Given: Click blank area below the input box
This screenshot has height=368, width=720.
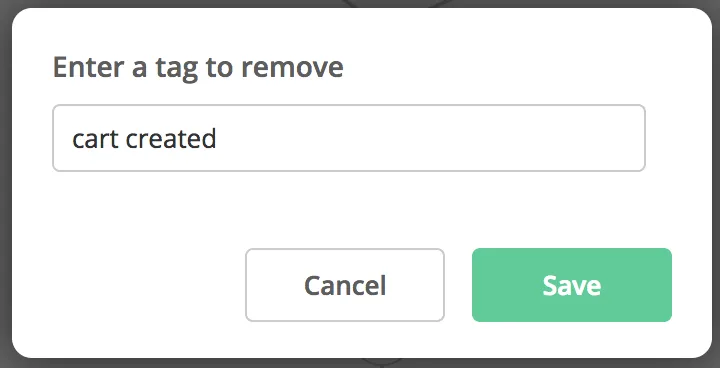Looking at the screenshot, I should 349,207.
